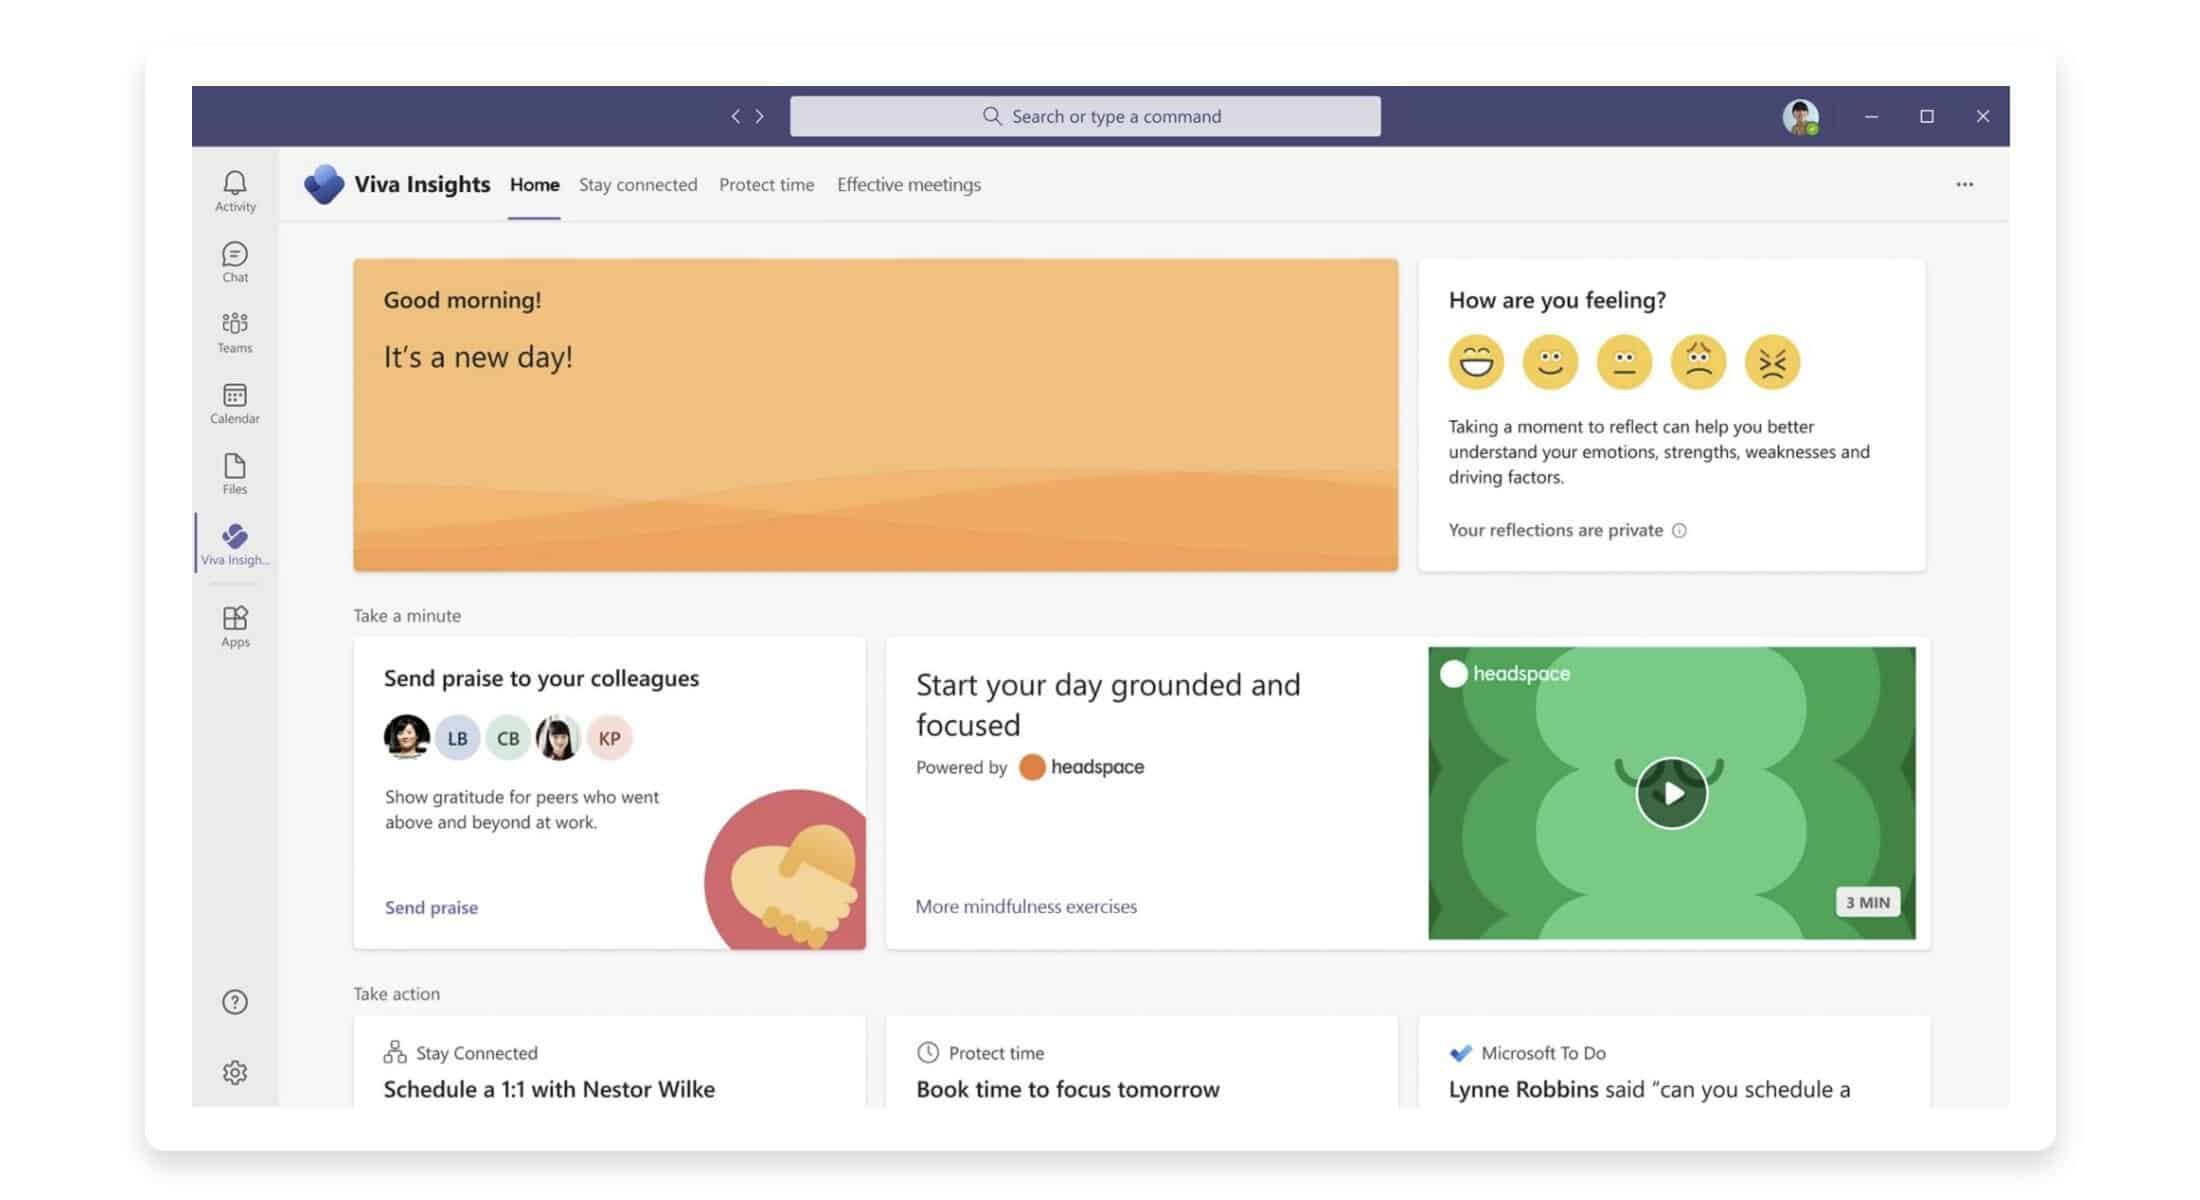Choose the neutral face emoji
Image resolution: width=2200 pixels, height=1200 pixels.
coord(1624,361)
